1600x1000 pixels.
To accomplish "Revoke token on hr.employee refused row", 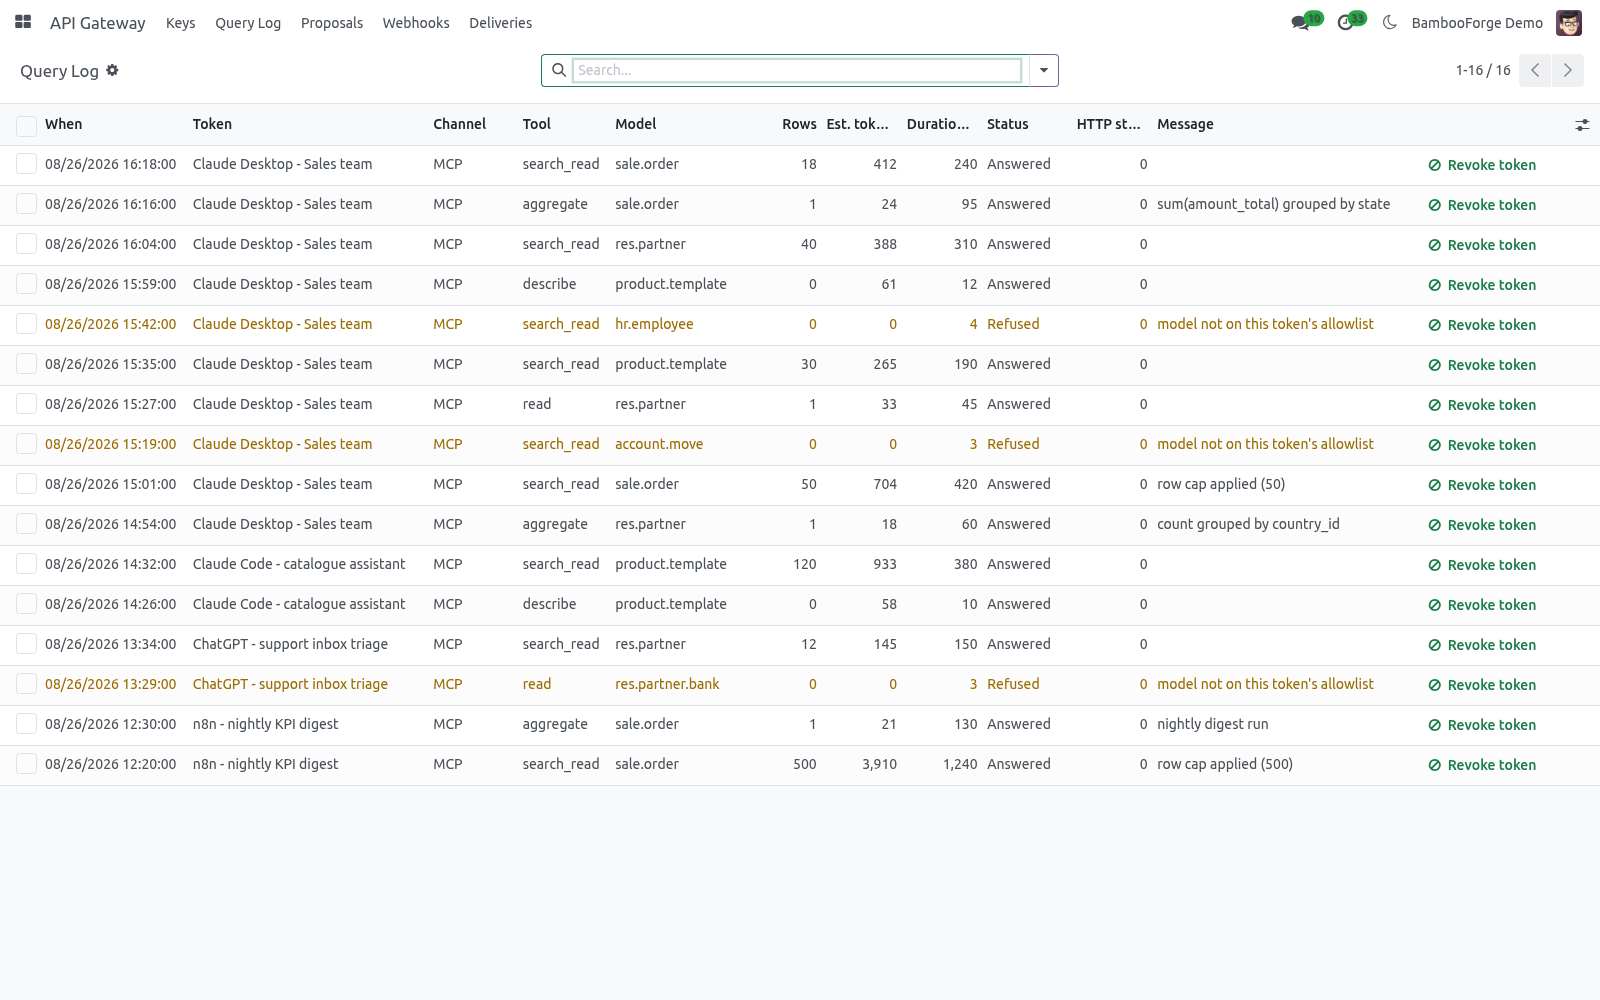I will pyautogui.click(x=1482, y=325).
